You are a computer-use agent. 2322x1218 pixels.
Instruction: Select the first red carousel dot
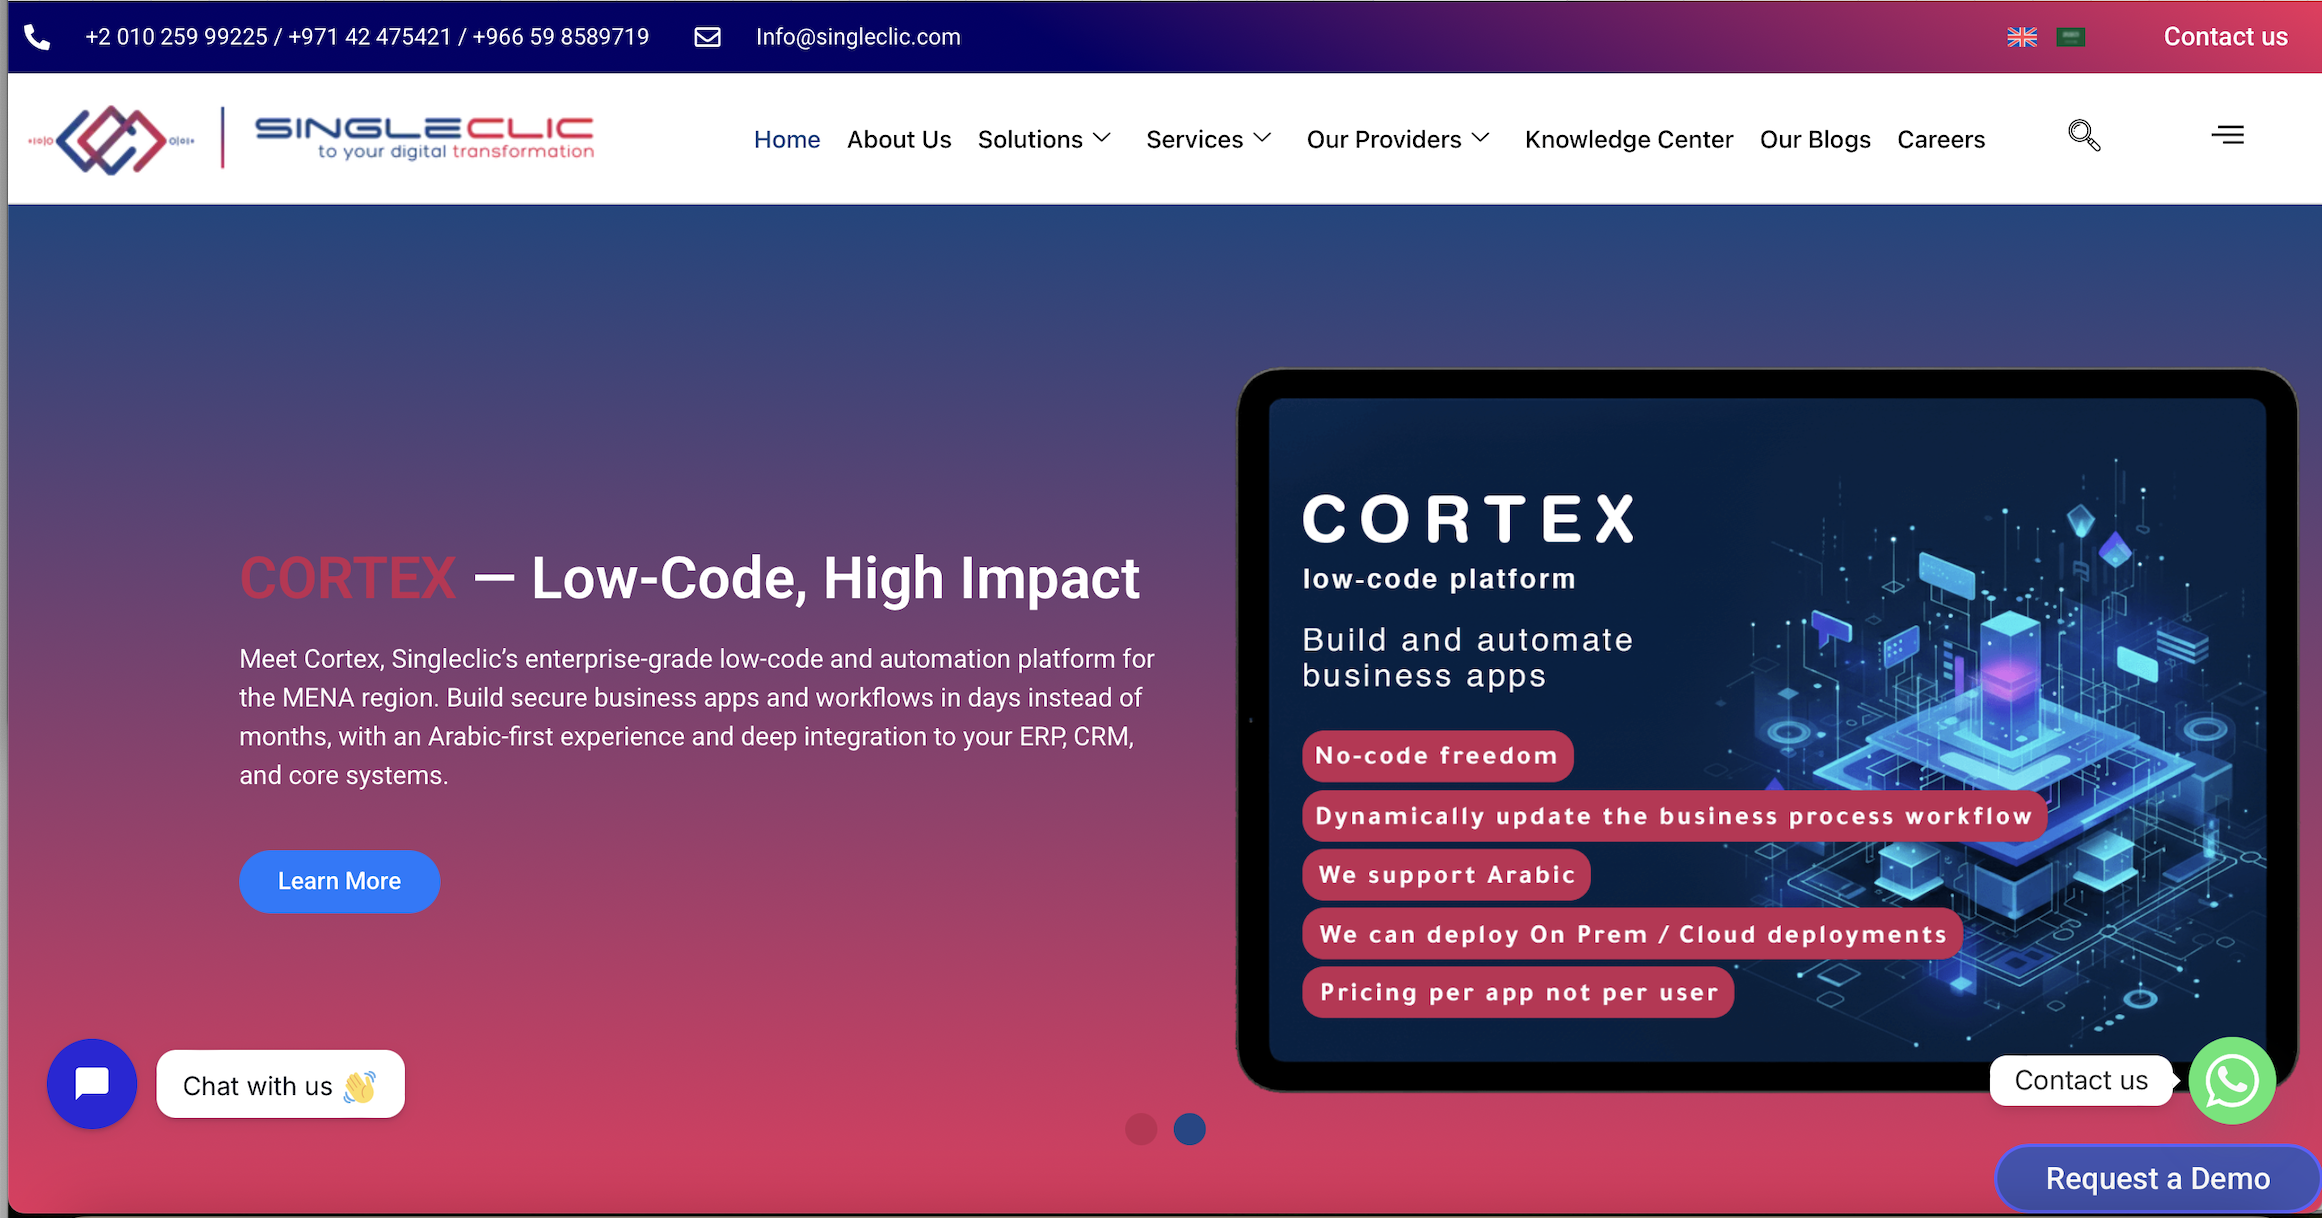point(1141,1129)
